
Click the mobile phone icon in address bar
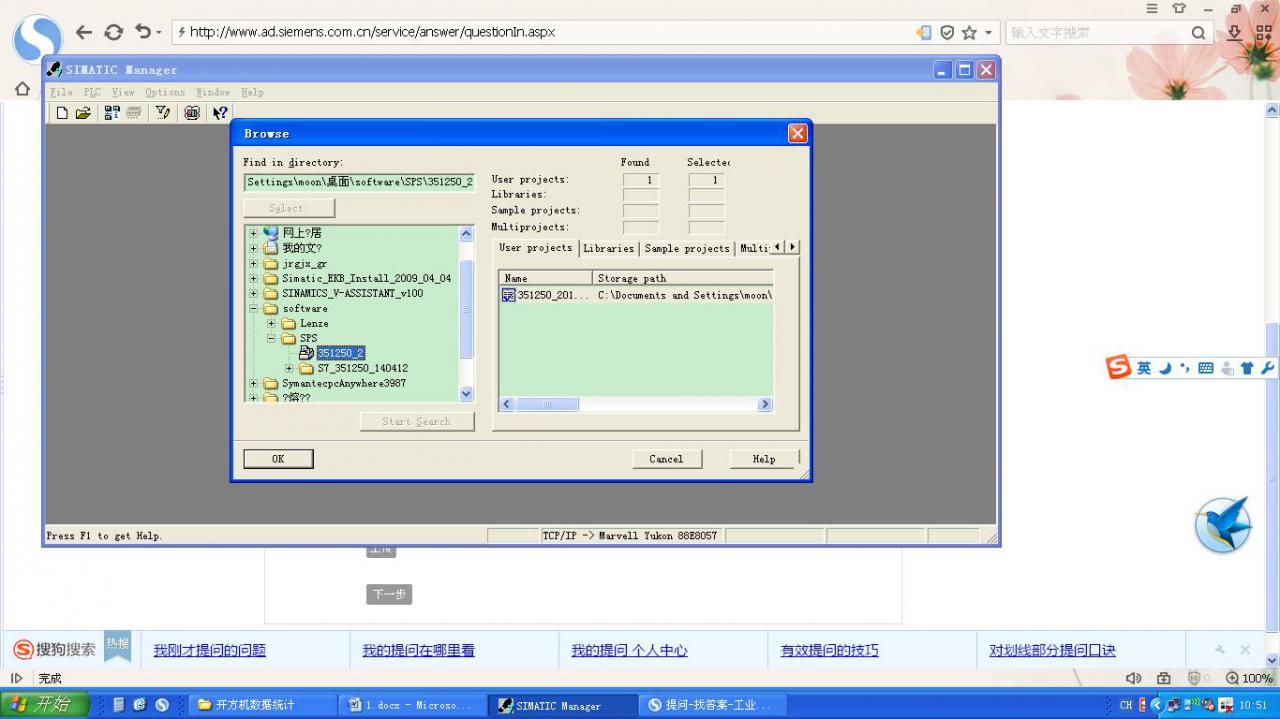924,32
